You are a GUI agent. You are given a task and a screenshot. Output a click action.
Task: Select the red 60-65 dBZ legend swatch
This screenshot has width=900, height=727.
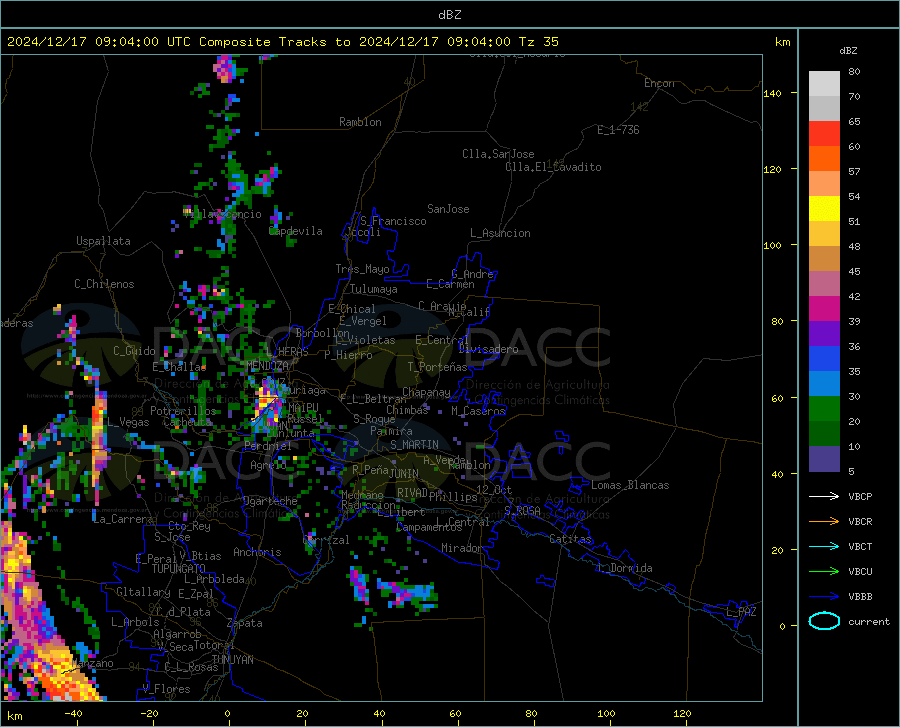click(x=824, y=134)
